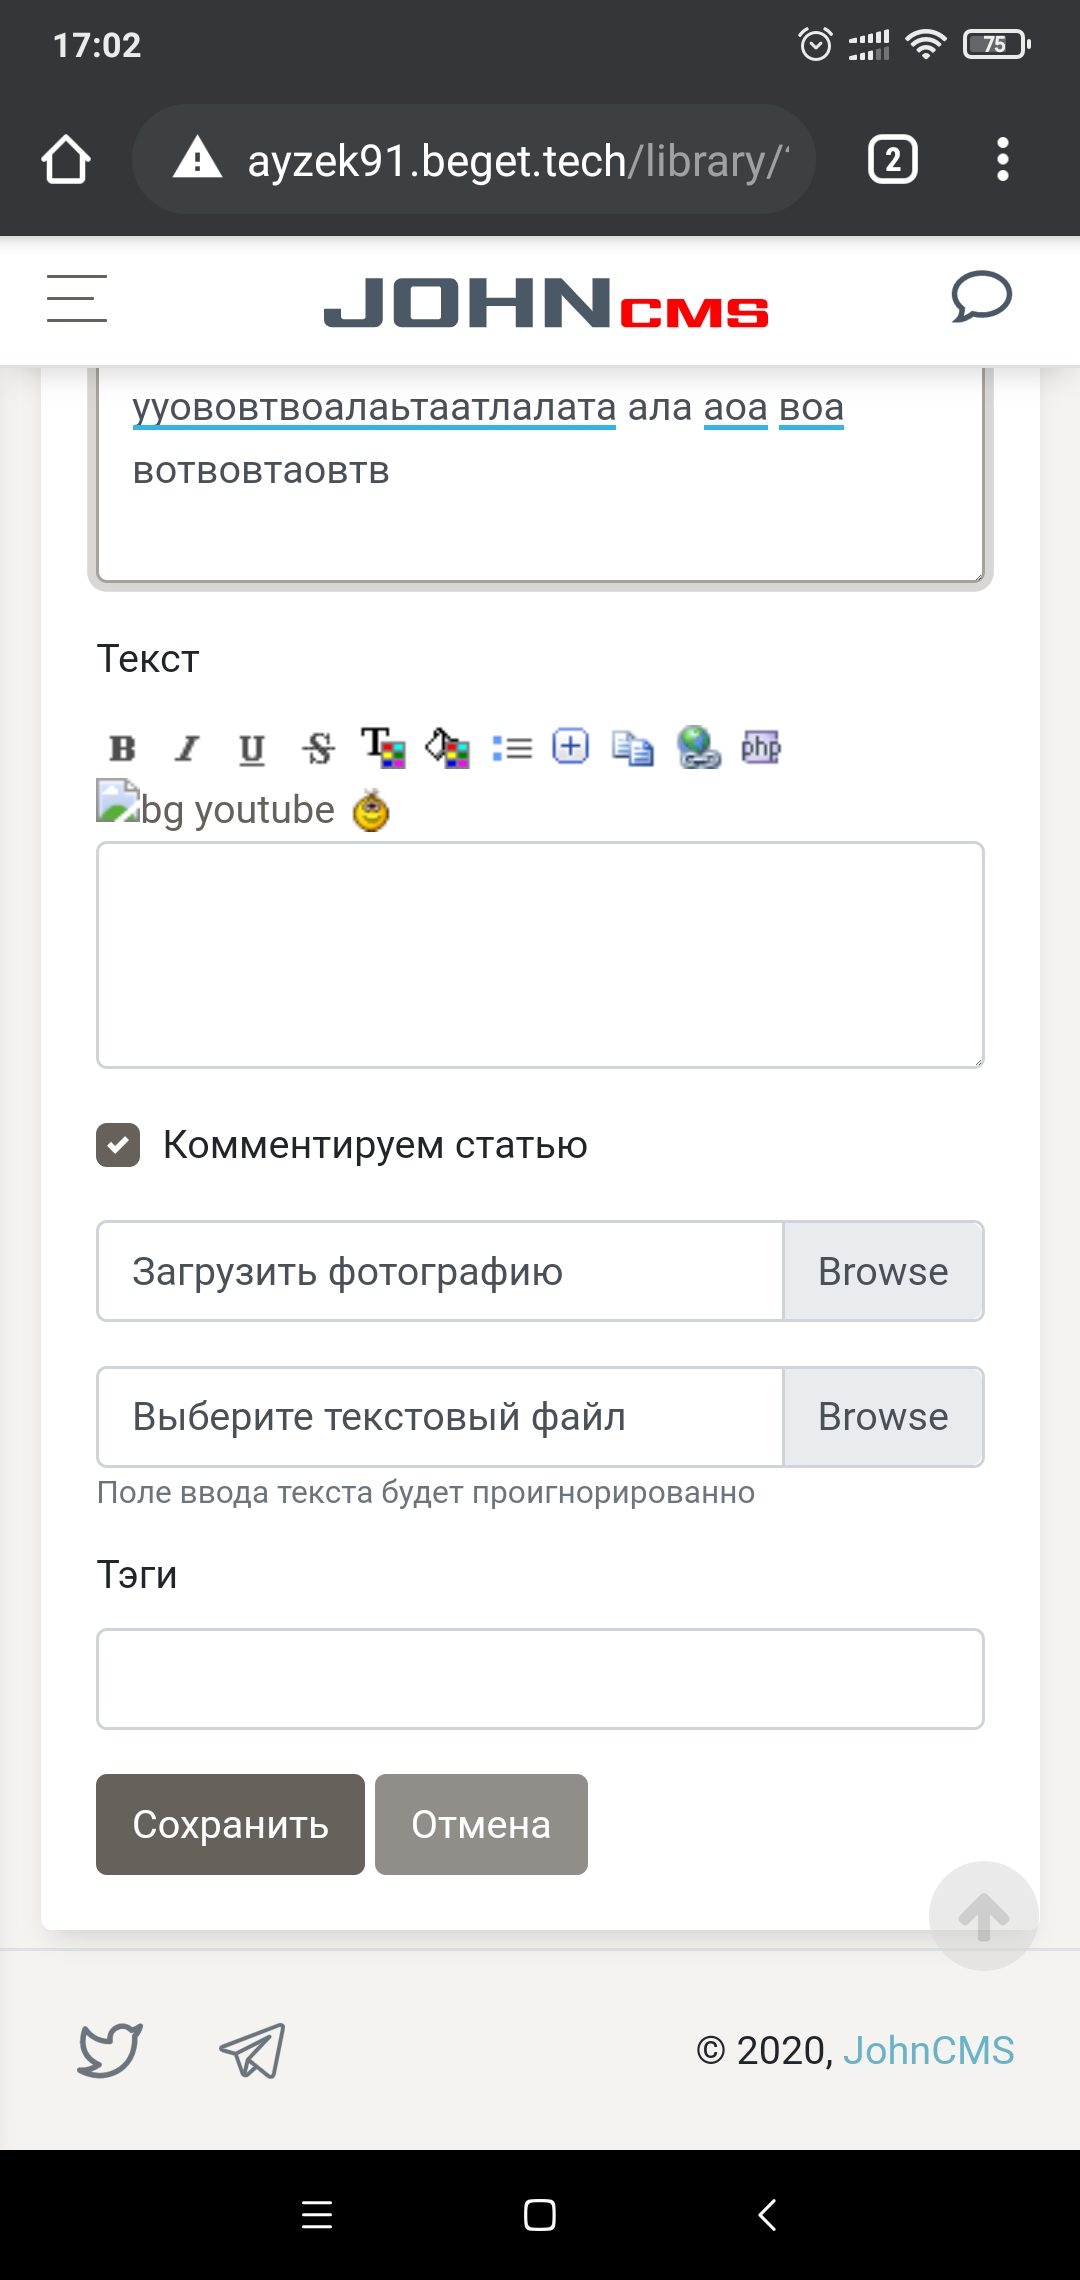Uncheck the "Комментируем статью" checkbox
Screen dimensions: 1080x2280
coord(118,1145)
